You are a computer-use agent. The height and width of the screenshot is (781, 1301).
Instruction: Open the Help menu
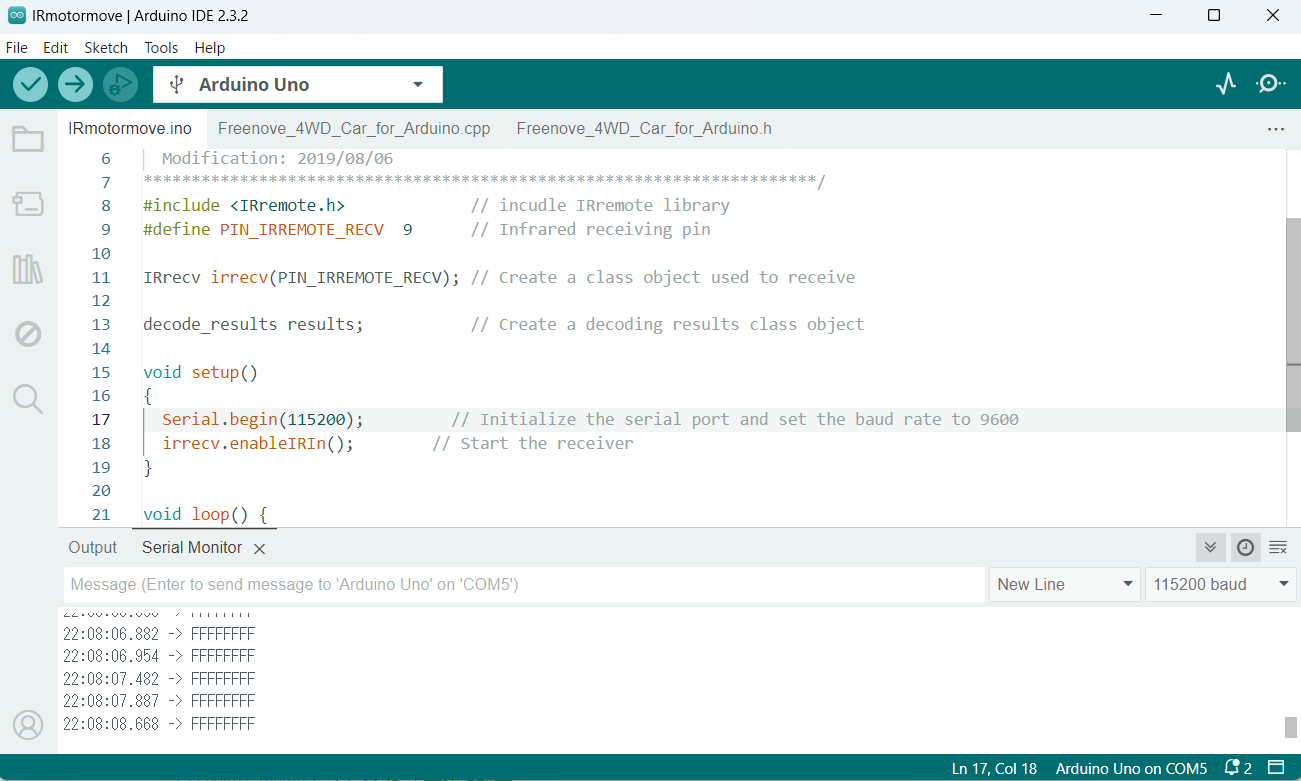pos(210,47)
